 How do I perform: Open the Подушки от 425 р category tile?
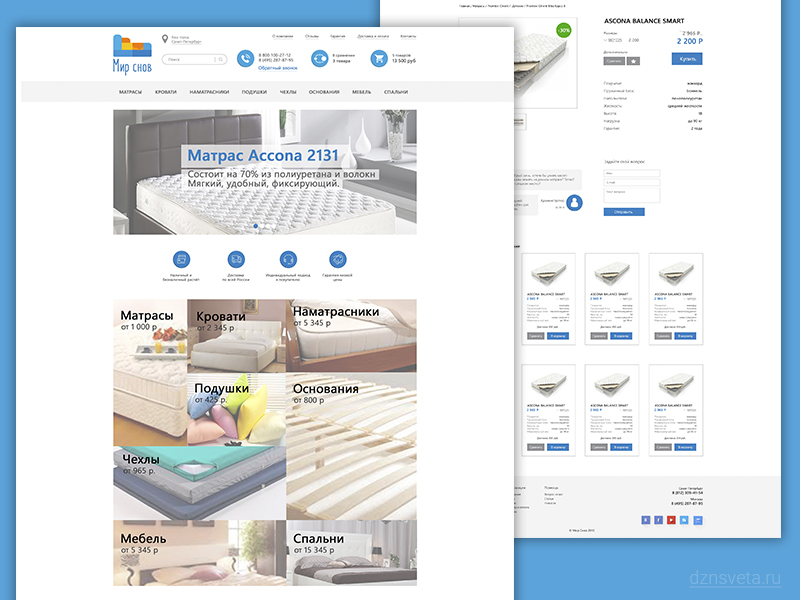[236, 409]
